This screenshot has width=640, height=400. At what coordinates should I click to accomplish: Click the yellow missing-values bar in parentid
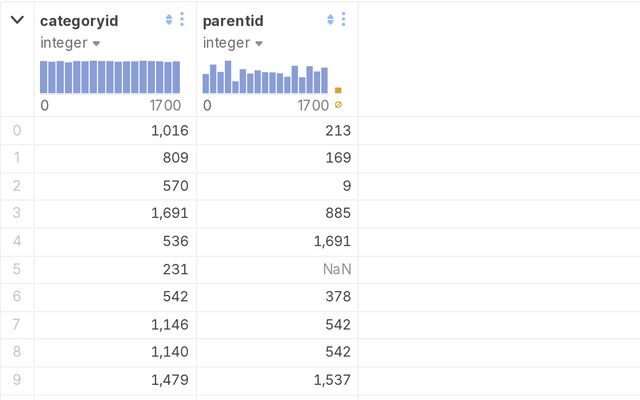[x=338, y=90]
